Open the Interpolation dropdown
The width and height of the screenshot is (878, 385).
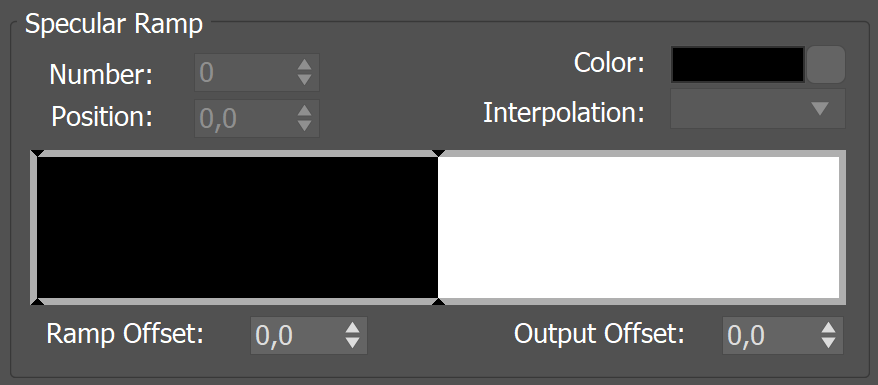[758, 109]
